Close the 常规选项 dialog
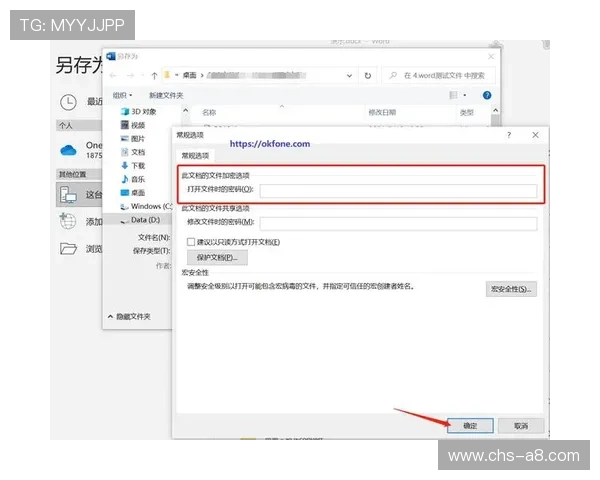Screen dimensions: 600x480 point(535,135)
